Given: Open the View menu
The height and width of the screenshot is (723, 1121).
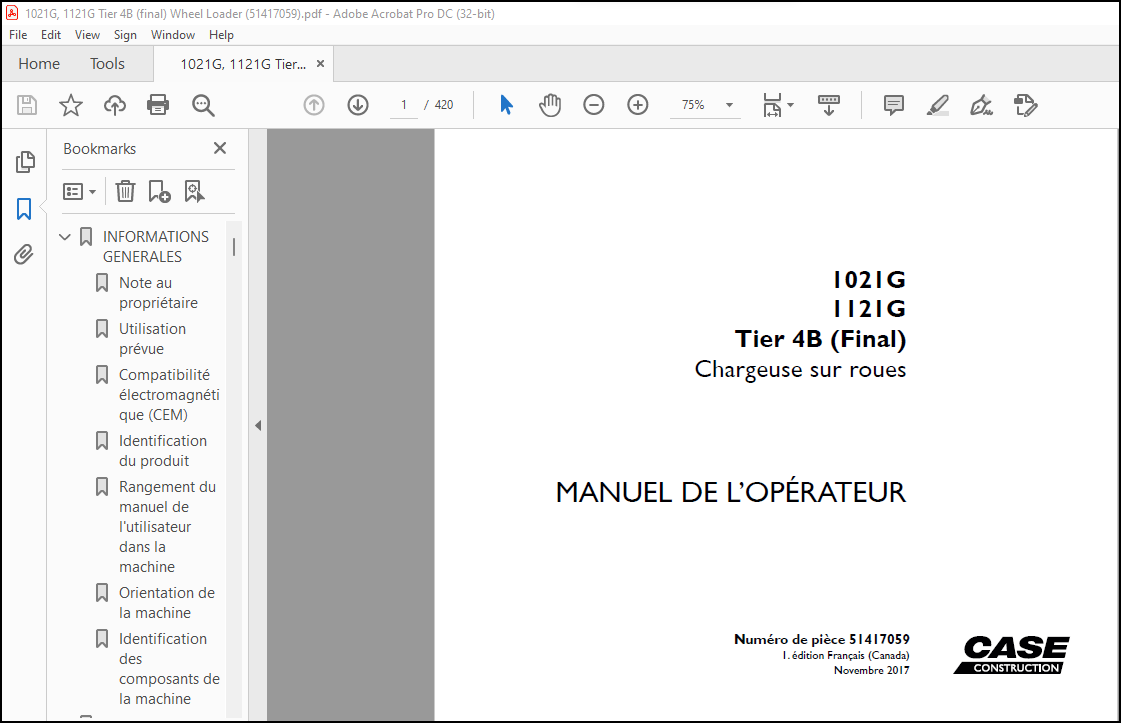Looking at the screenshot, I should tap(87, 34).
